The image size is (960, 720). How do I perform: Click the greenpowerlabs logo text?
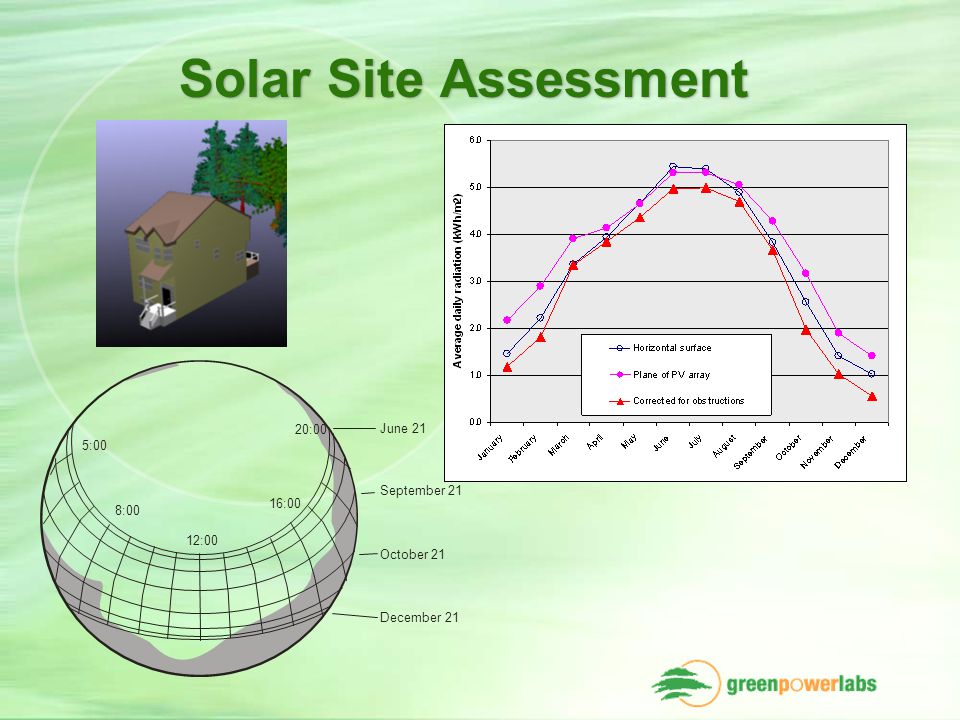click(801, 684)
